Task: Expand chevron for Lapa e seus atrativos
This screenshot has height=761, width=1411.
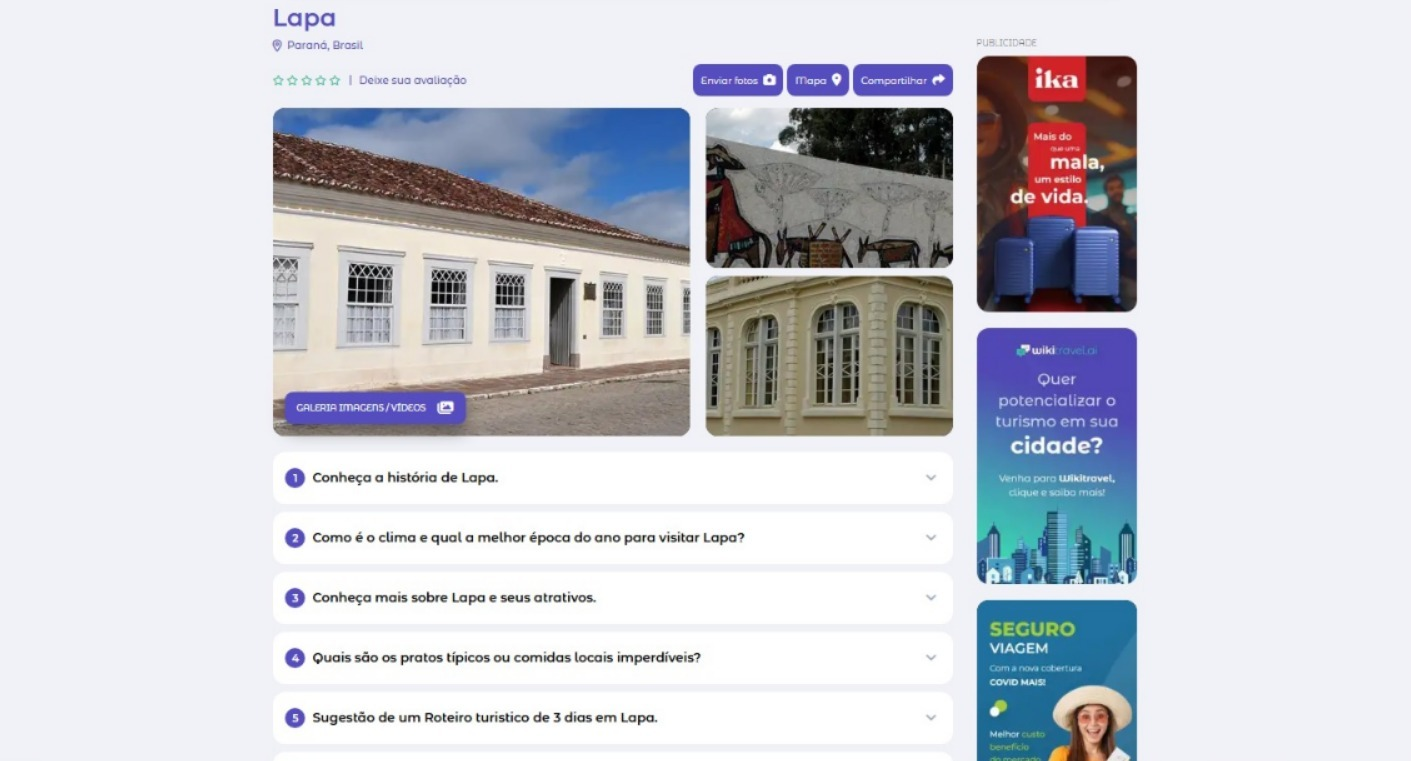Action: tap(931, 598)
